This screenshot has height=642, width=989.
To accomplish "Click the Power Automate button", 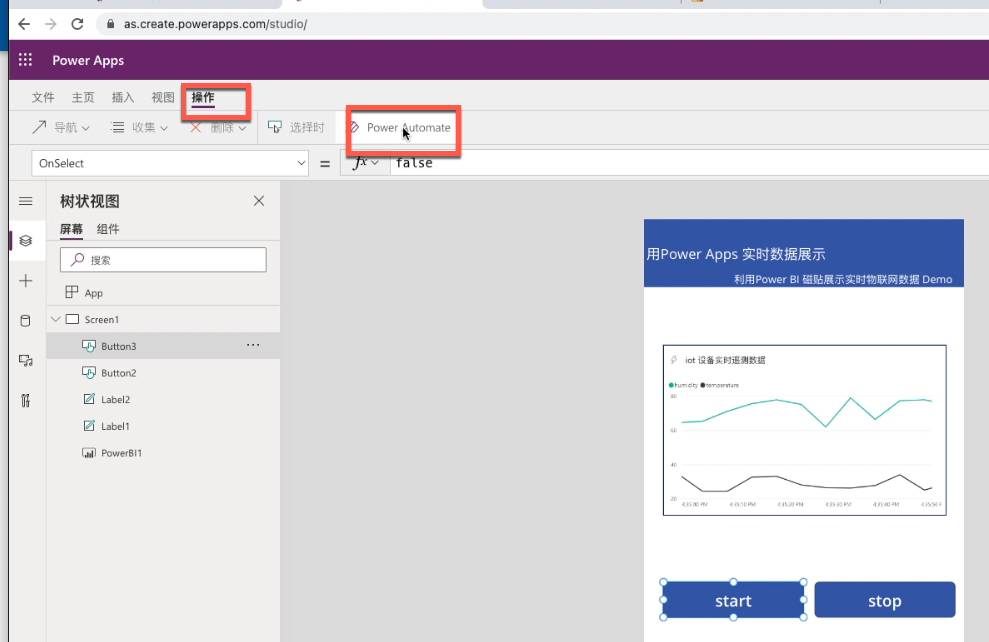I will (400, 127).
